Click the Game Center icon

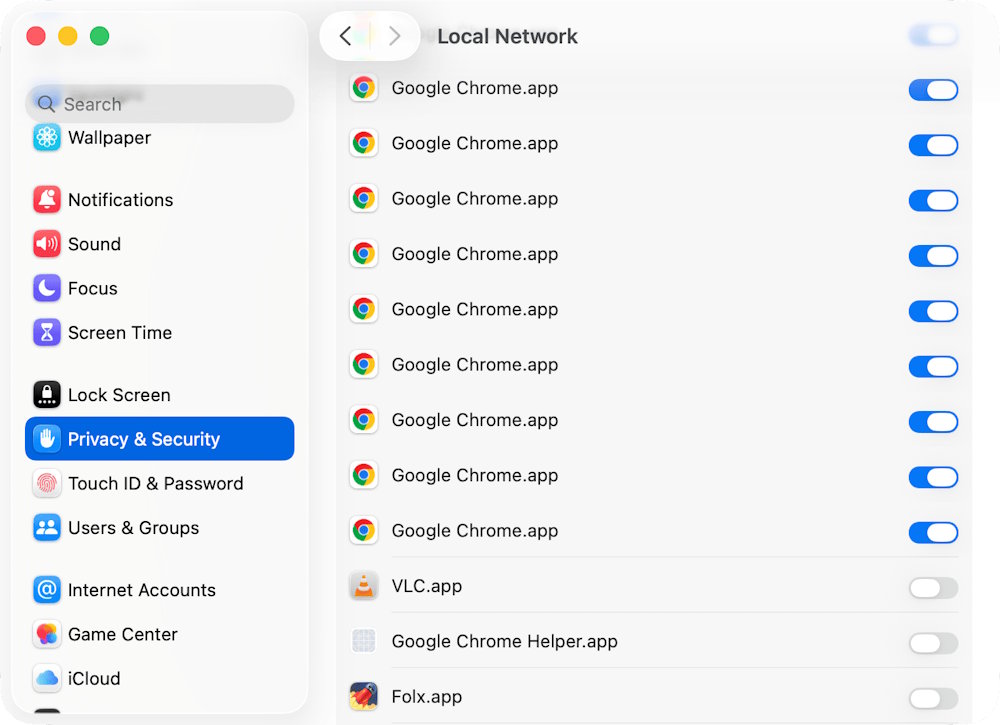pos(46,634)
